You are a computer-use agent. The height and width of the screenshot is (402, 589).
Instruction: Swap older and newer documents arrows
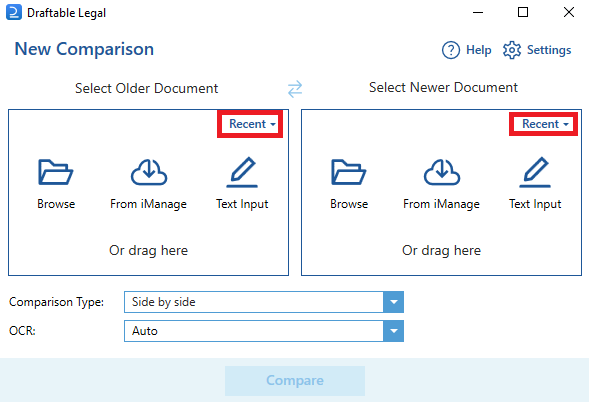click(x=295, y=89)
